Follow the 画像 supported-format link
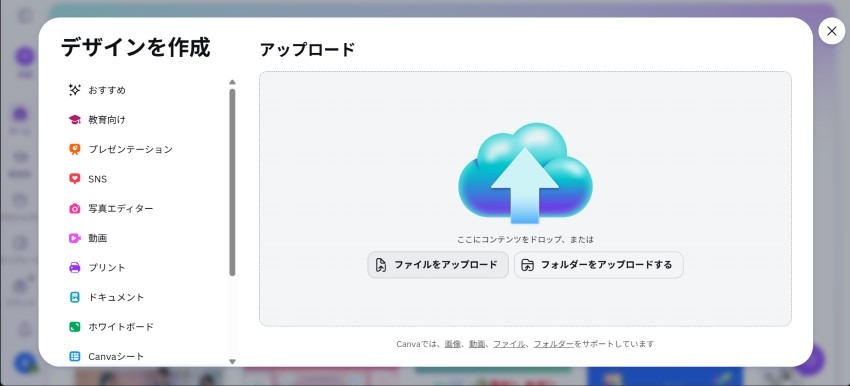 click(453, 344)
